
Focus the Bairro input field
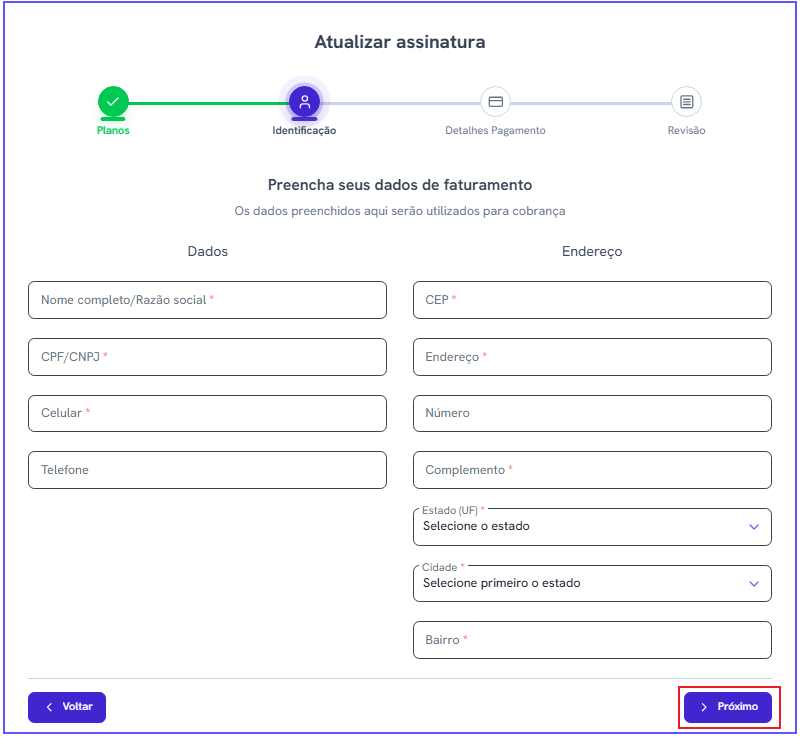592,640
